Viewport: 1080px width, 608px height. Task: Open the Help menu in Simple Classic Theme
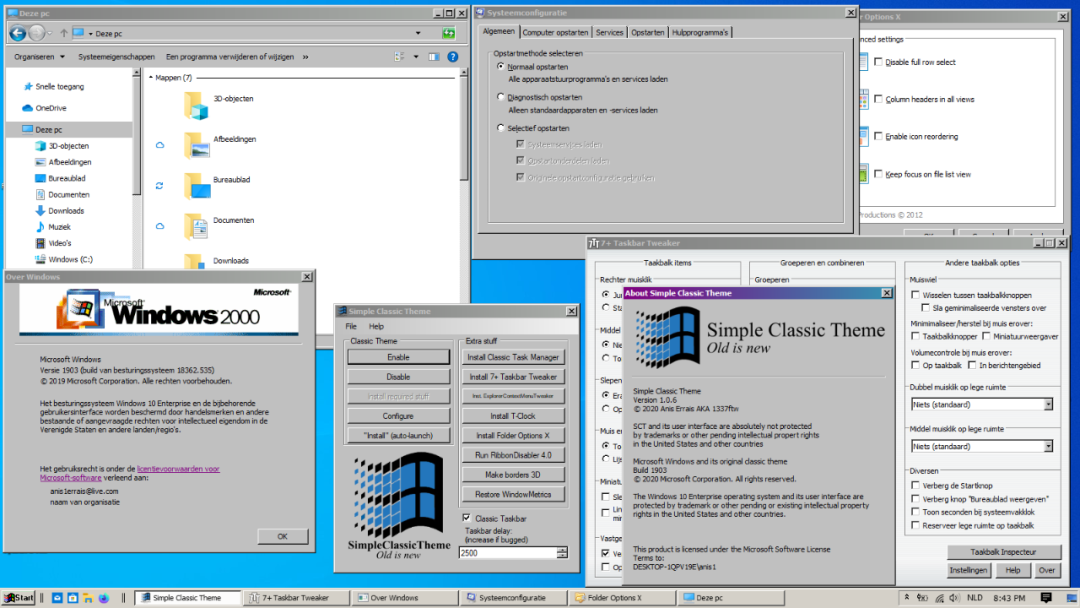point(377,326)
